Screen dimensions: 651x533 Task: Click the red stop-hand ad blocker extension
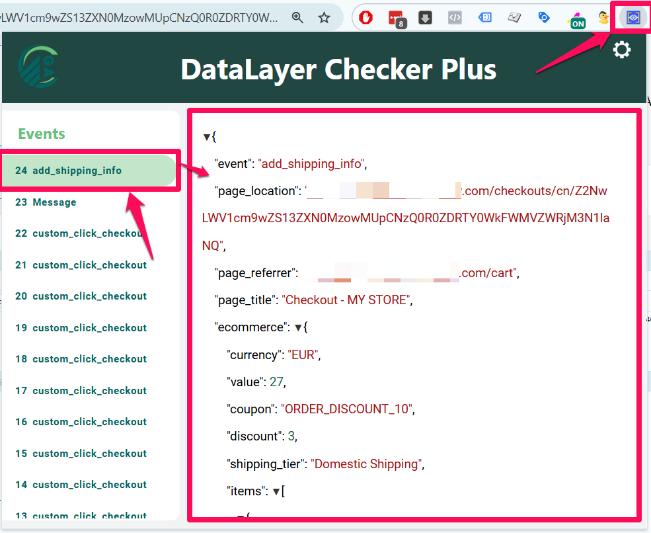click(366, 17)
